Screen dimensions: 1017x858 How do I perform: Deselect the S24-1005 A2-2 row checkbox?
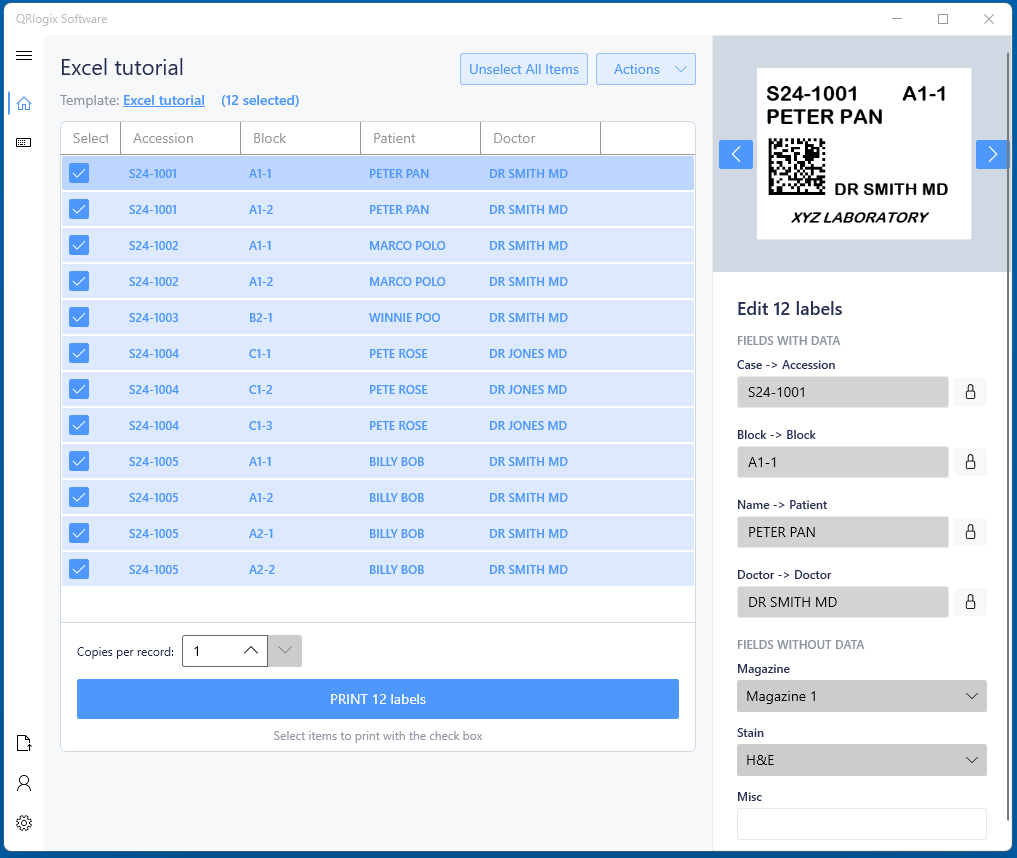point(79,569)
